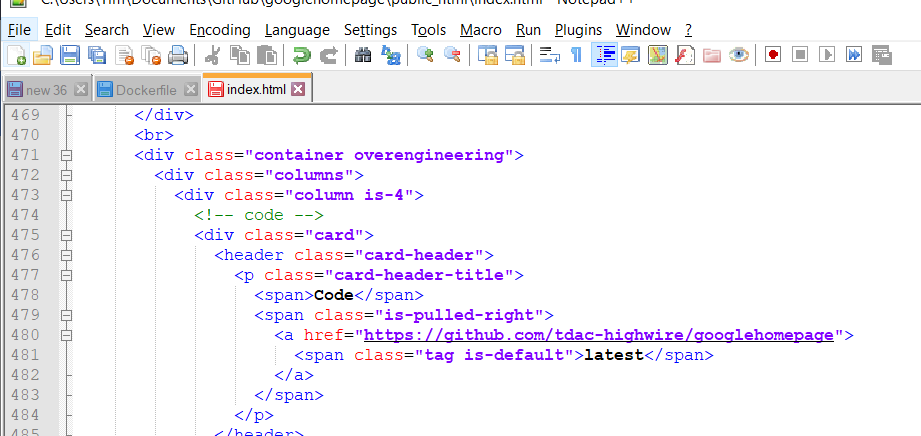Open the Edit menu
This screenshot has height=436, width=921.
[58, 29]
